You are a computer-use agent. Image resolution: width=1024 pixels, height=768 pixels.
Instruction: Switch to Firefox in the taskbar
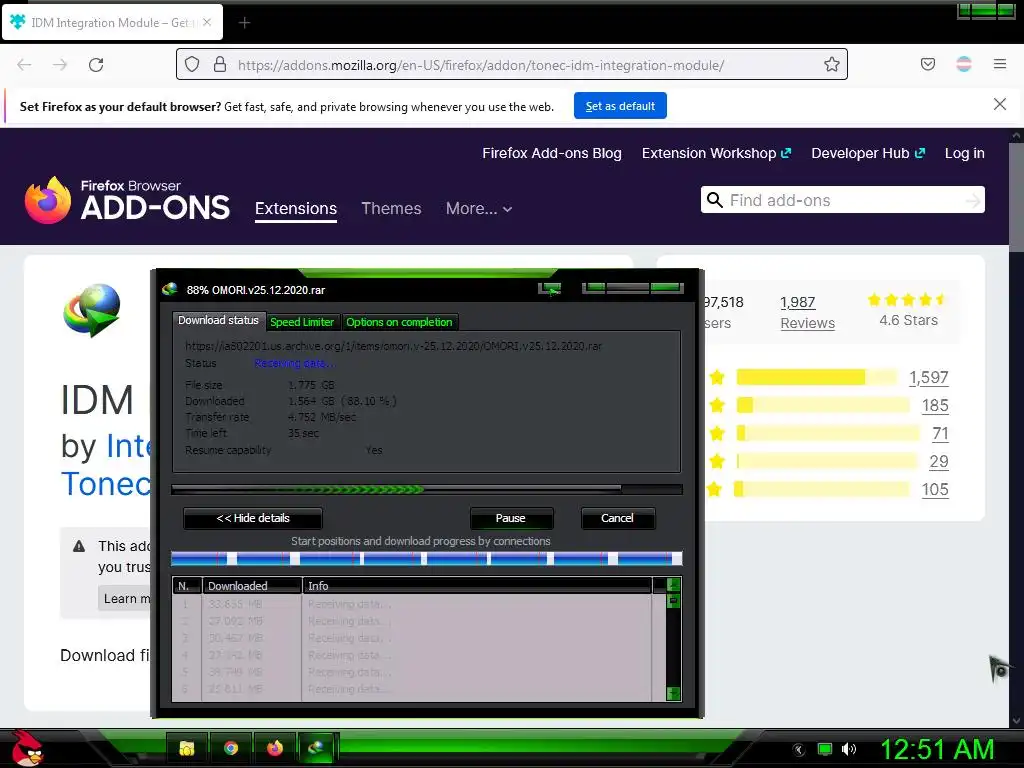[x=274, y=748]
